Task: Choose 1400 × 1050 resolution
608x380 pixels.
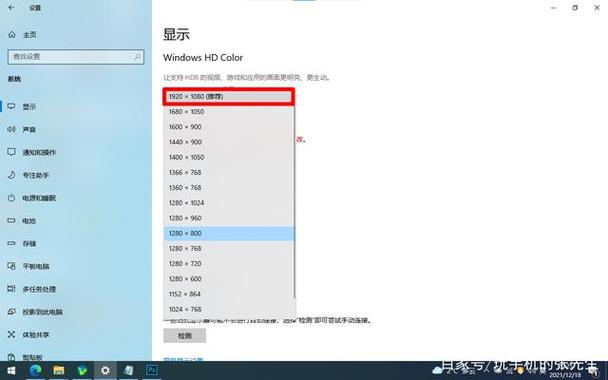Action: click(x=229, y=157)
